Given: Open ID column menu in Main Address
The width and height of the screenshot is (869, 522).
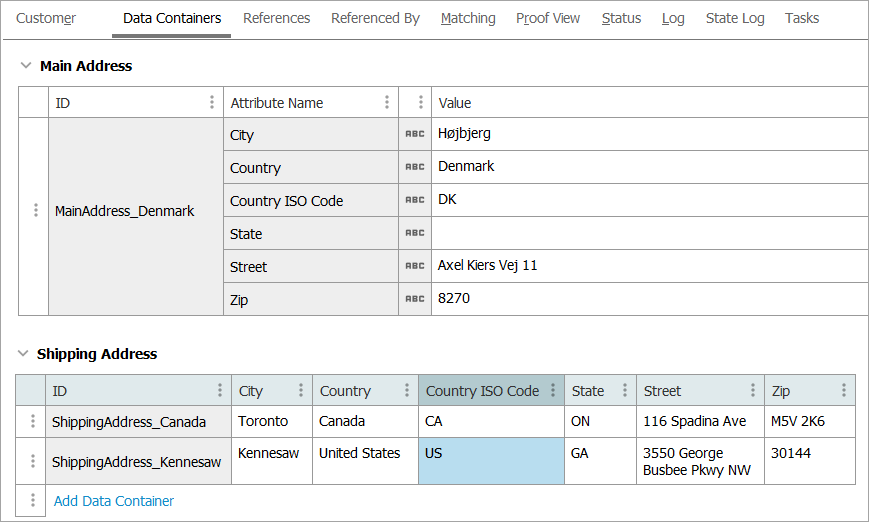Looking at the screenshot, I should point(212,102).
